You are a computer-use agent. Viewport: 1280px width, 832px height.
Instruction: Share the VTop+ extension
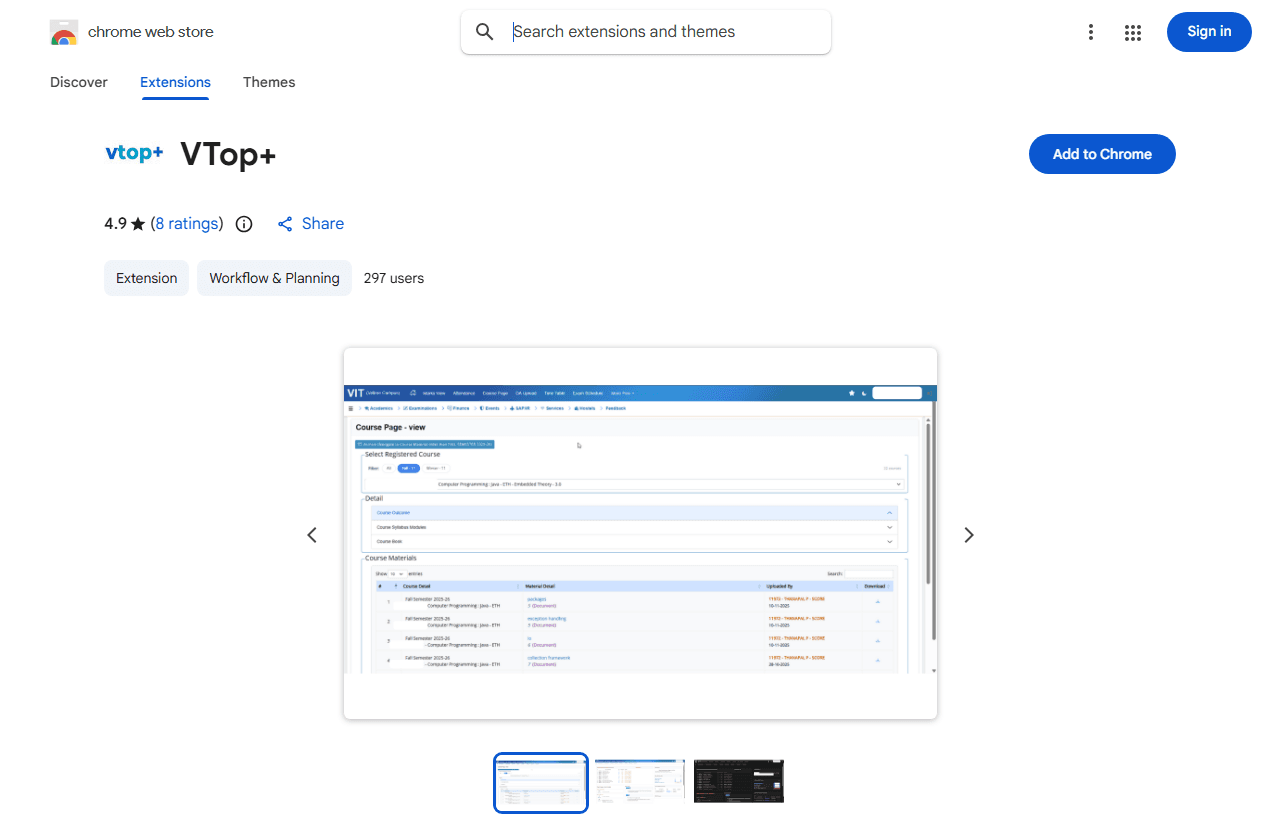pos(311,224)
